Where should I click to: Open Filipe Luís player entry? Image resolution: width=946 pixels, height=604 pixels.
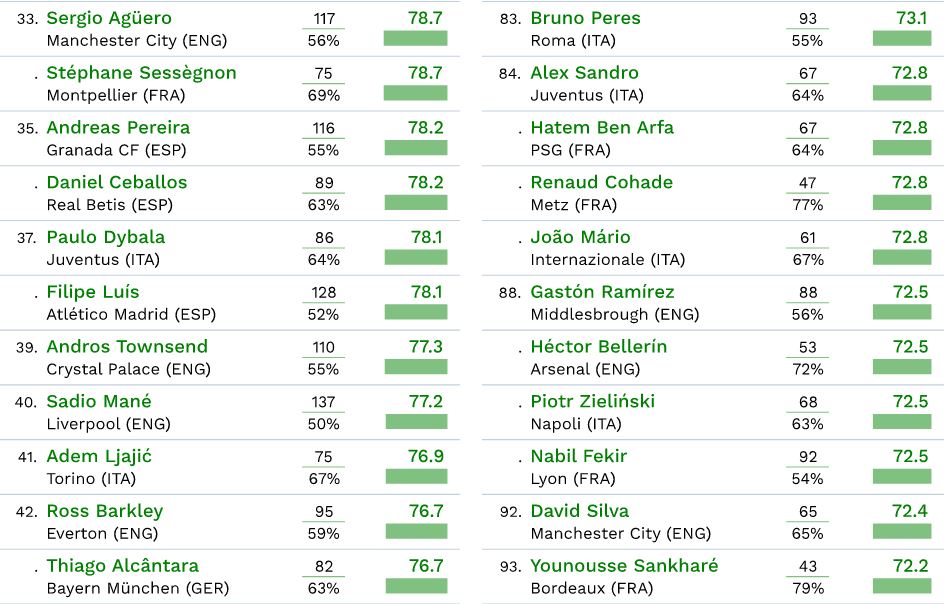coord(93,292)
